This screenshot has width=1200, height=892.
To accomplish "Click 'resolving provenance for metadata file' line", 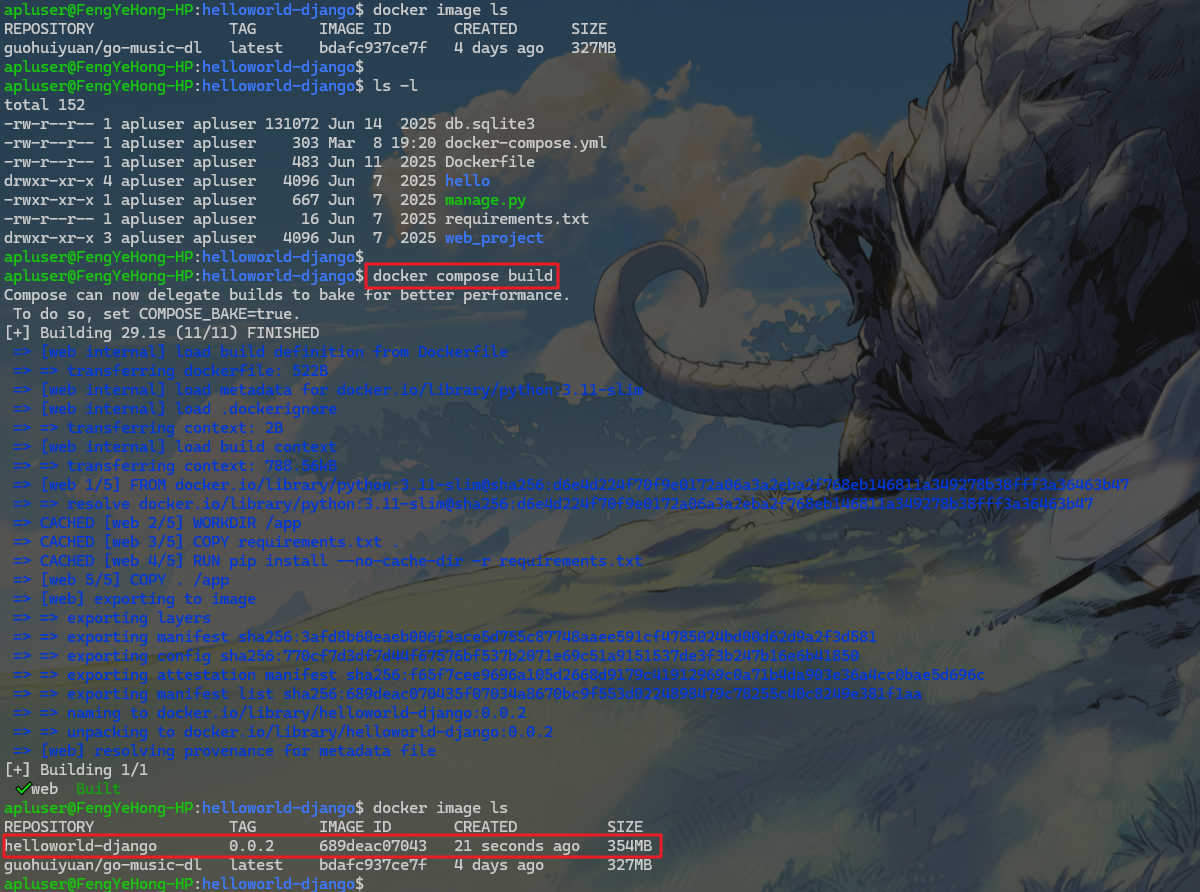I will pyautogui.click(x=225, y=751).
